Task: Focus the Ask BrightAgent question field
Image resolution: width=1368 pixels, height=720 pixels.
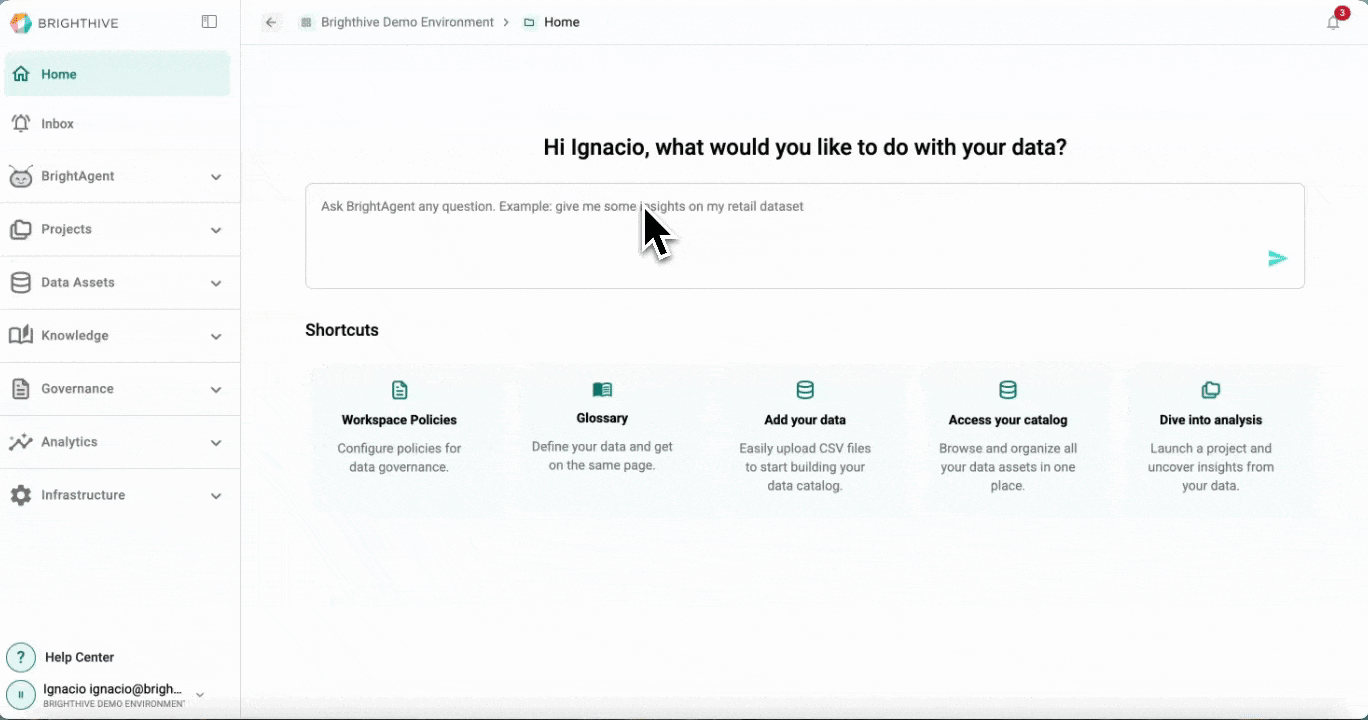Action: point(805,236)
